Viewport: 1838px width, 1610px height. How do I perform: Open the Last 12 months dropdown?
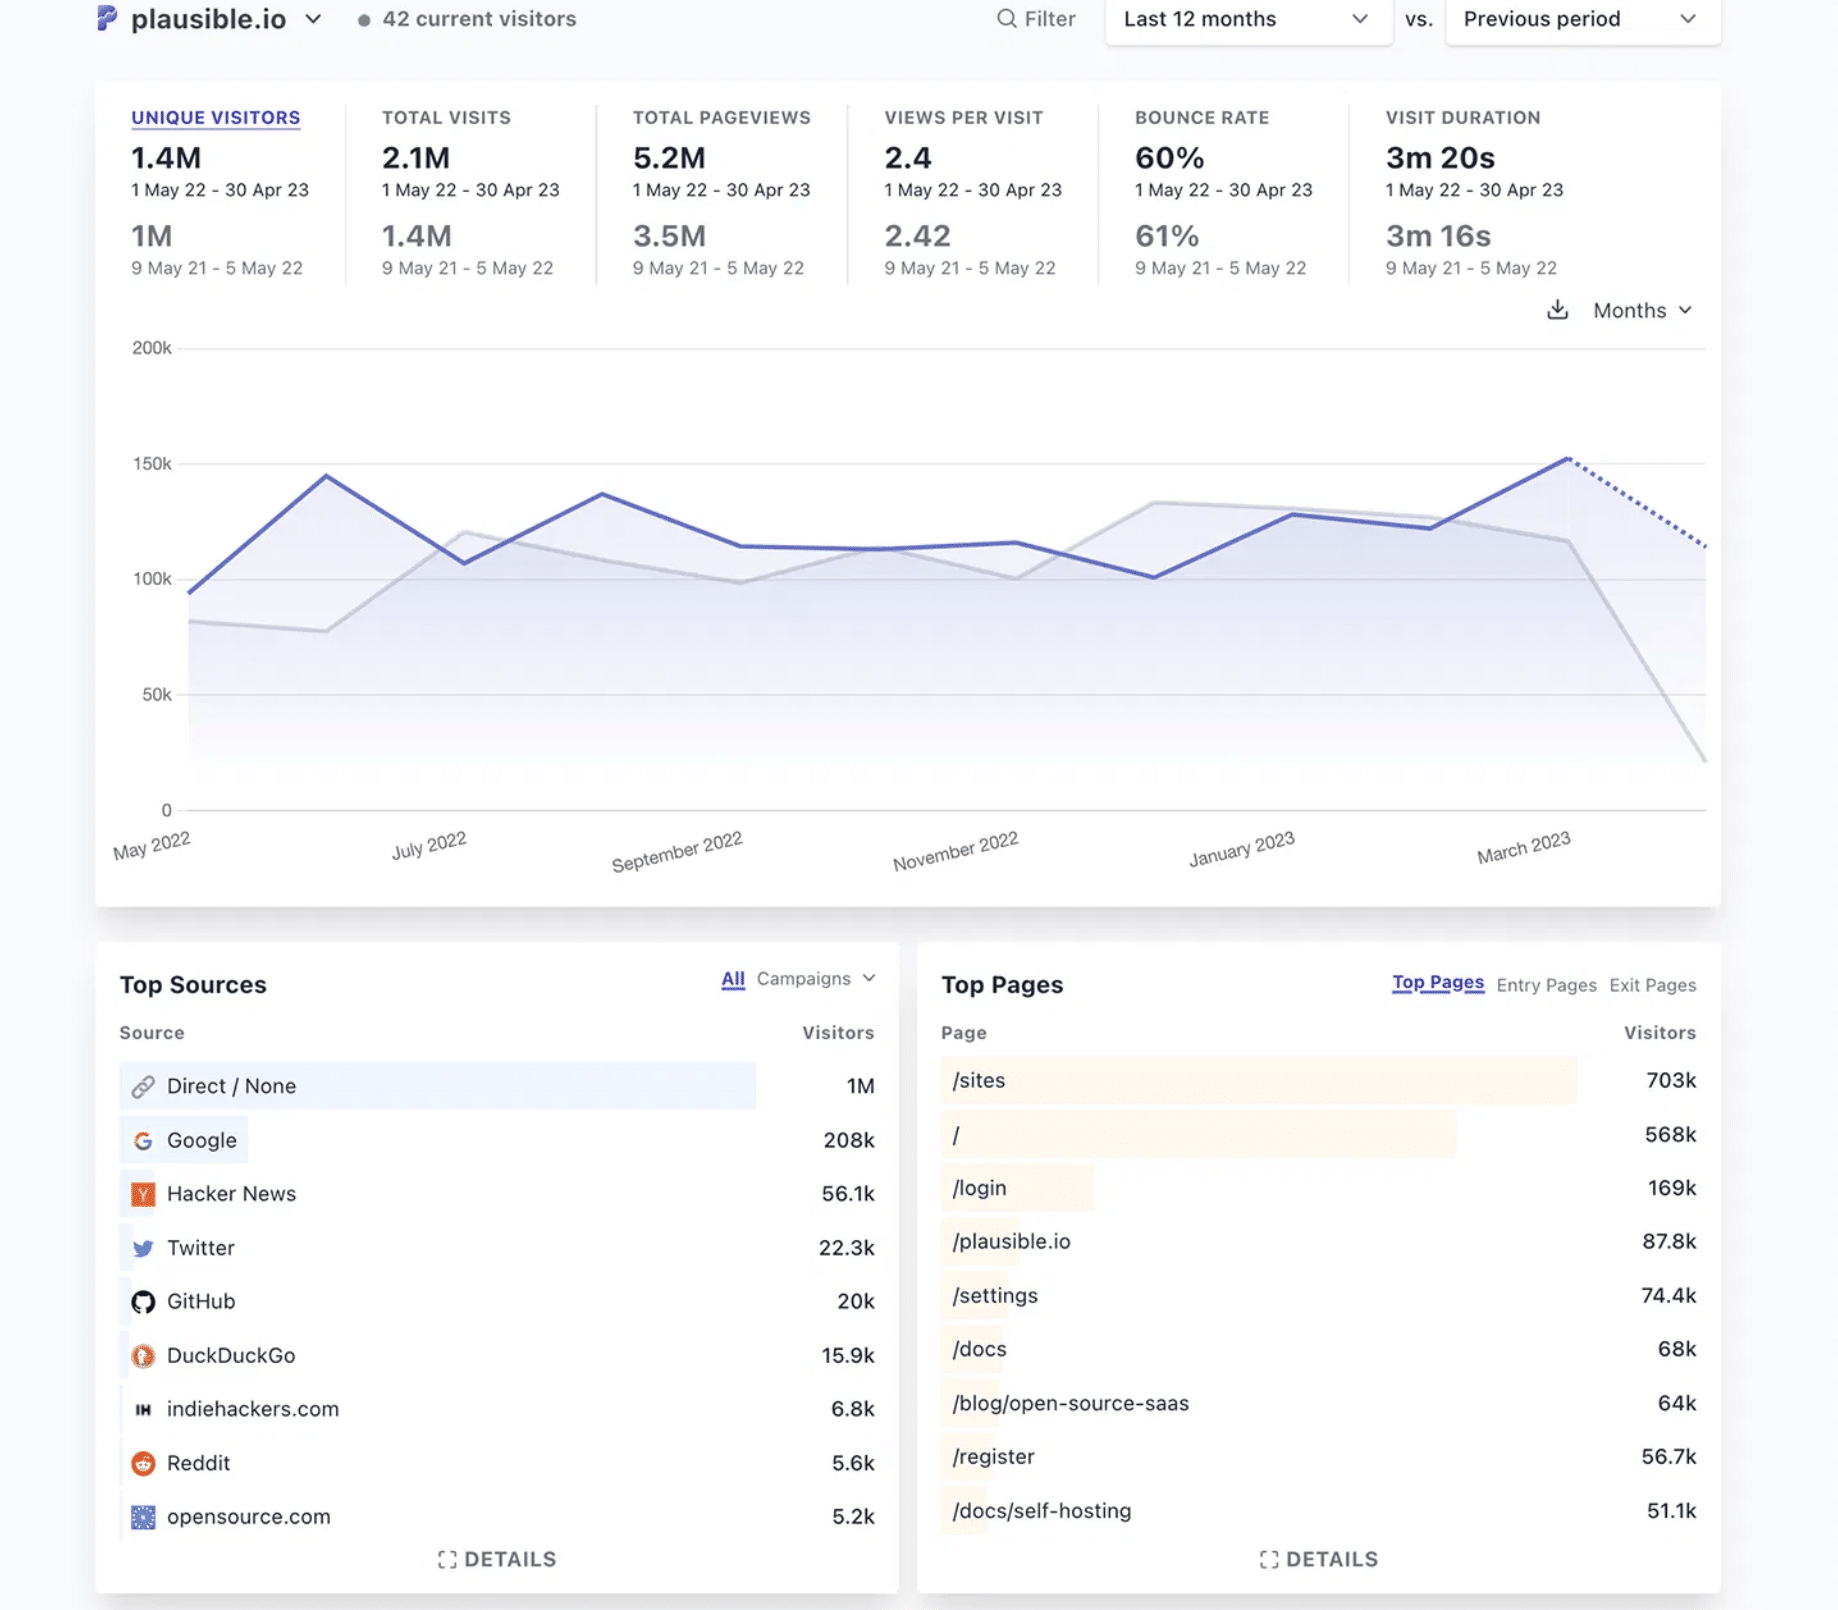click(1246, 18)
